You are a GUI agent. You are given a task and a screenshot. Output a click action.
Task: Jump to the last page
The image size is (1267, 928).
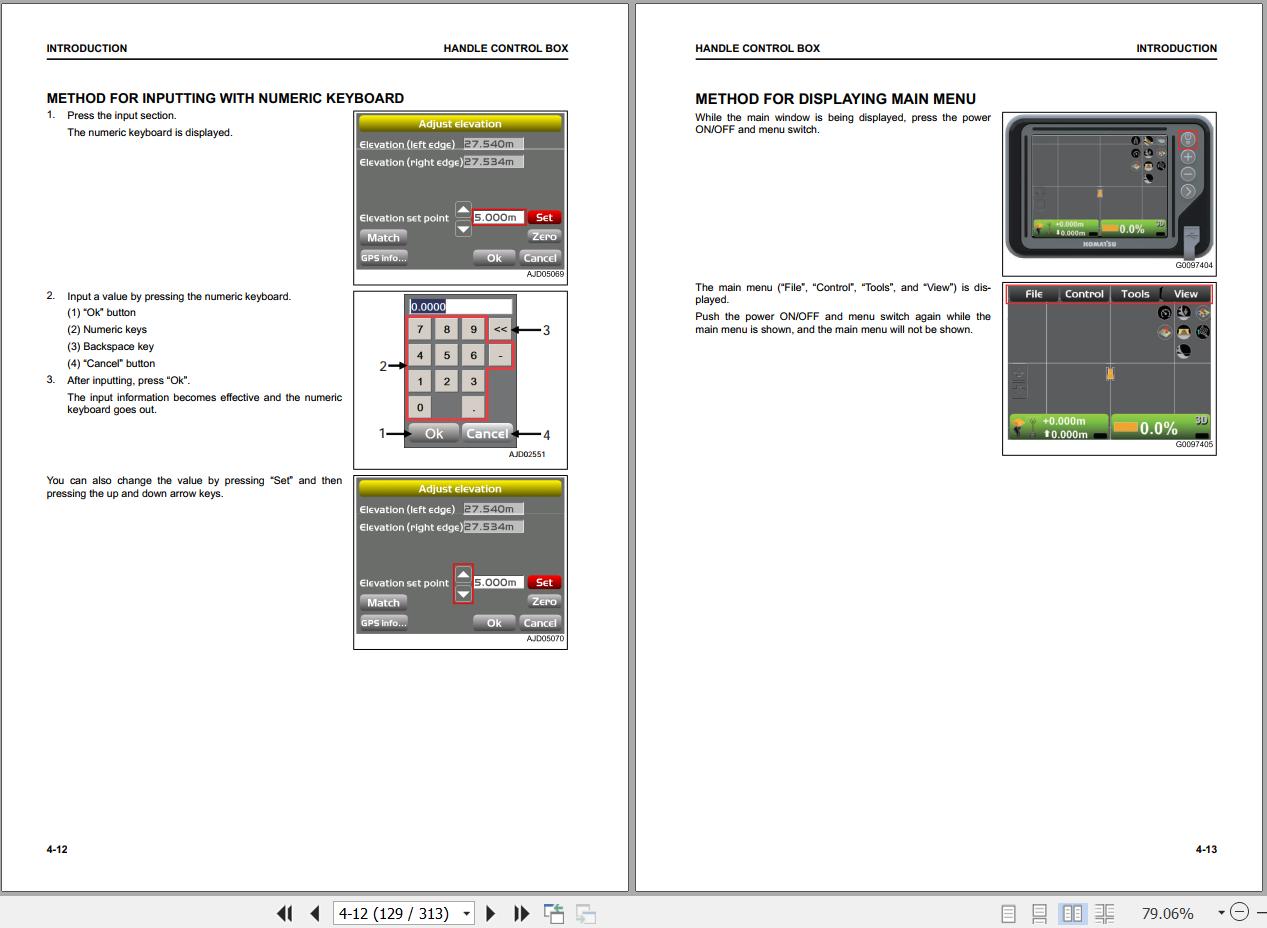[521, 913]
